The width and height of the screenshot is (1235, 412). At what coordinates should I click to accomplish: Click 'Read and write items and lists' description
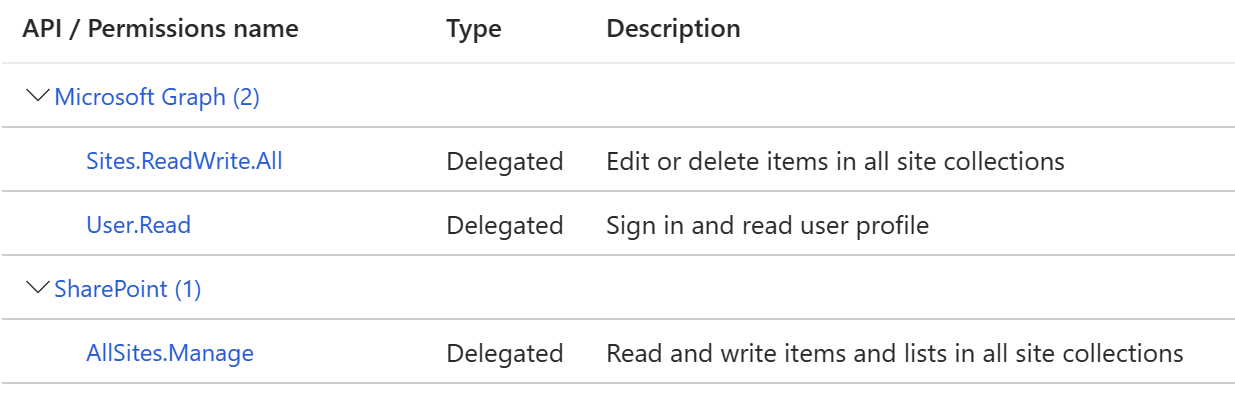(895, 353)
